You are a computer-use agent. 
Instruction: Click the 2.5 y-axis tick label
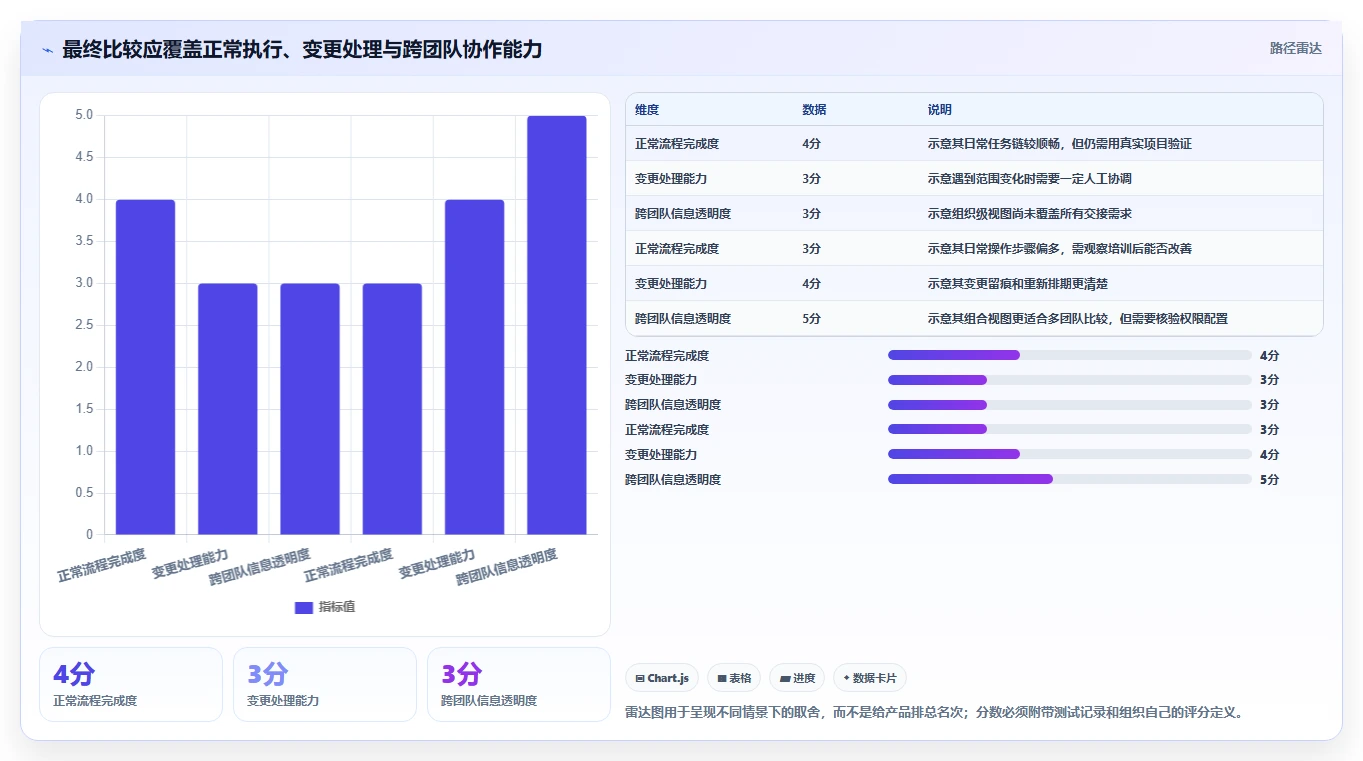click(x=84, y=325)
